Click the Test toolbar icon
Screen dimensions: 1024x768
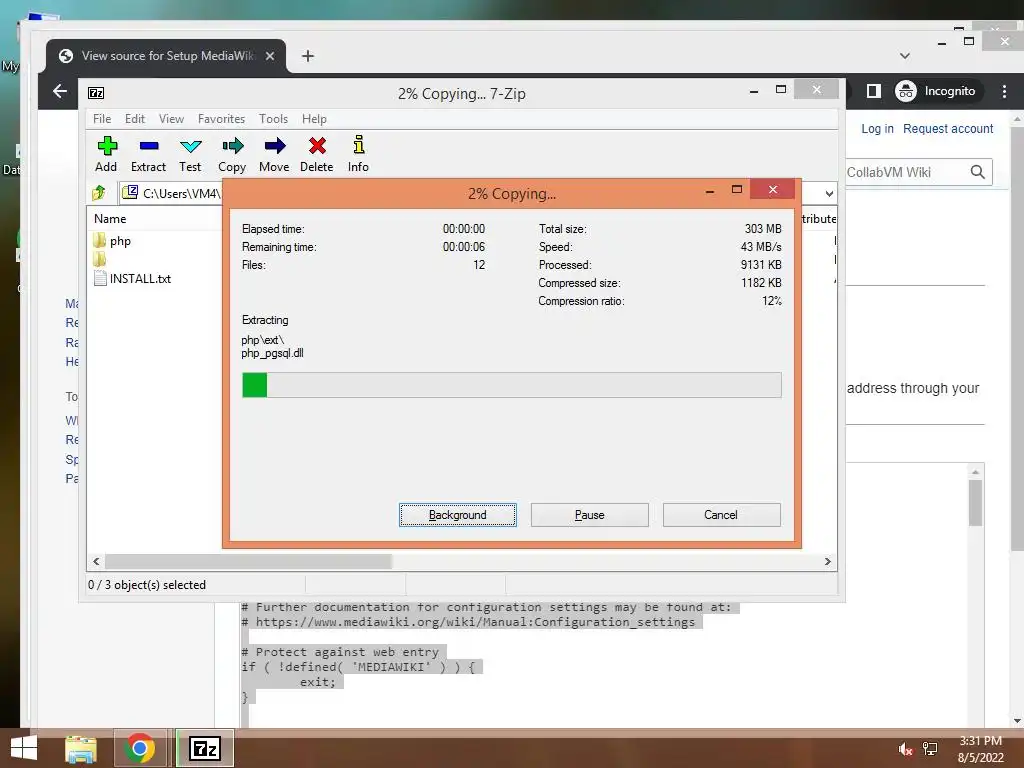(191, 146)
